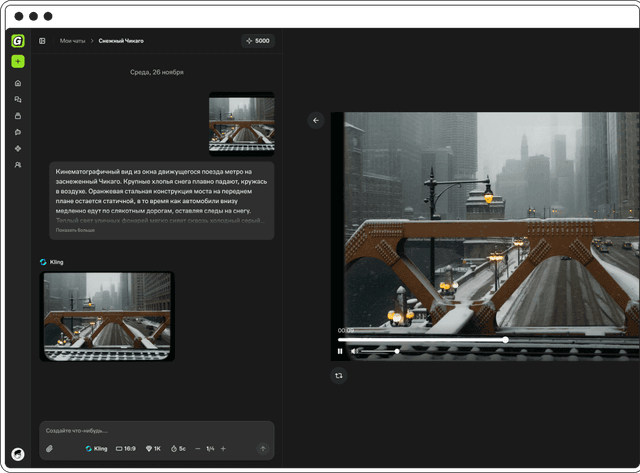This screenshot has width=640, height=473.
Task: Go to Мои чаты breadcrumb
Action: (72, 41)
